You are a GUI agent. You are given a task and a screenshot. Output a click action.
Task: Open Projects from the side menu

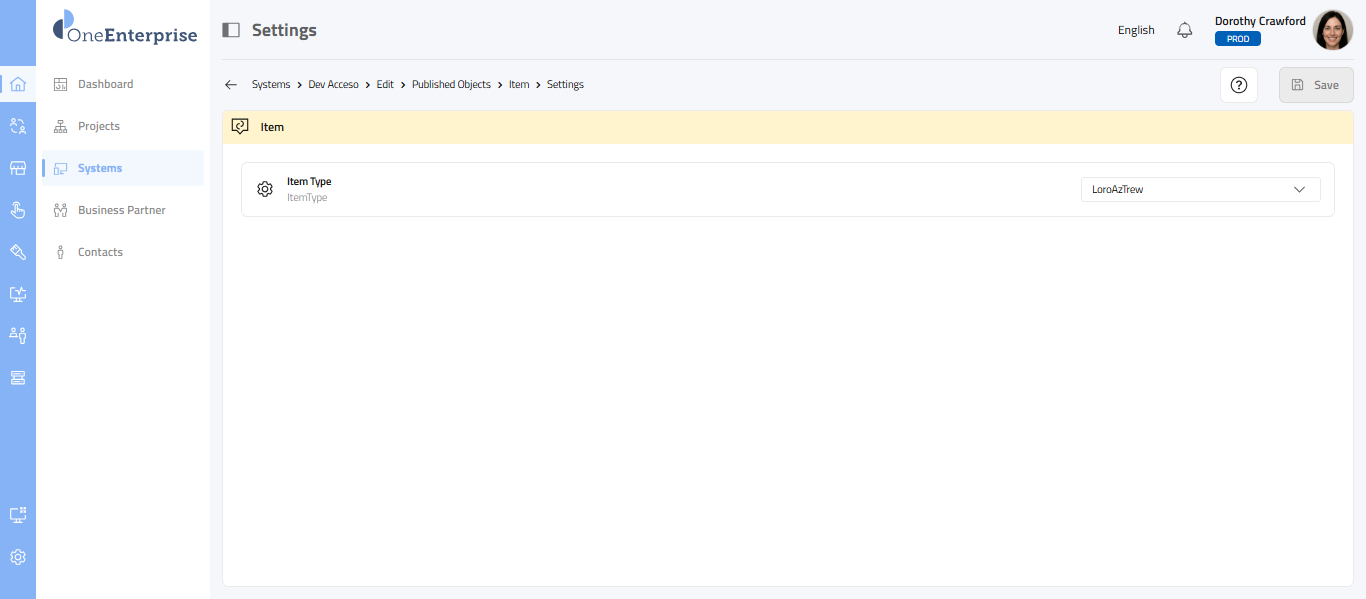coord(98,126)
